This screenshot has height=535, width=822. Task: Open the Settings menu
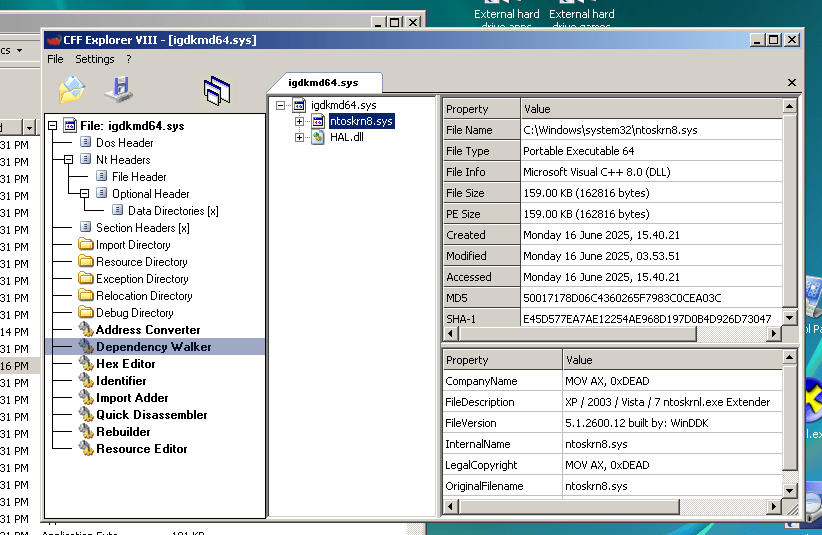coord(95,59)
